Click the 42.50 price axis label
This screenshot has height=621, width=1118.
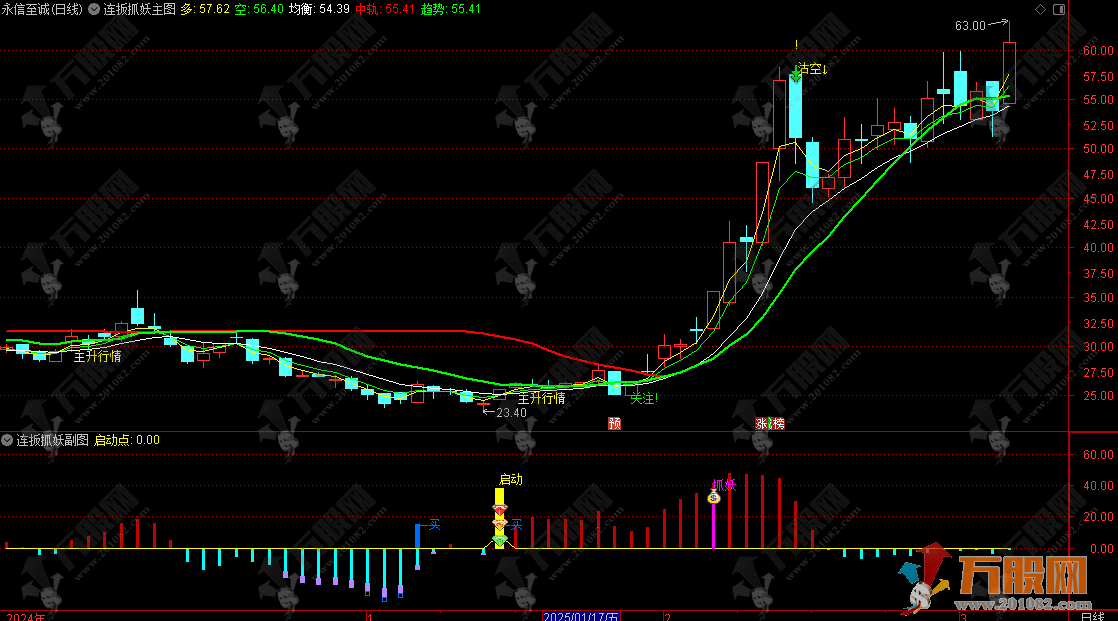click(x=1098, y=225)
